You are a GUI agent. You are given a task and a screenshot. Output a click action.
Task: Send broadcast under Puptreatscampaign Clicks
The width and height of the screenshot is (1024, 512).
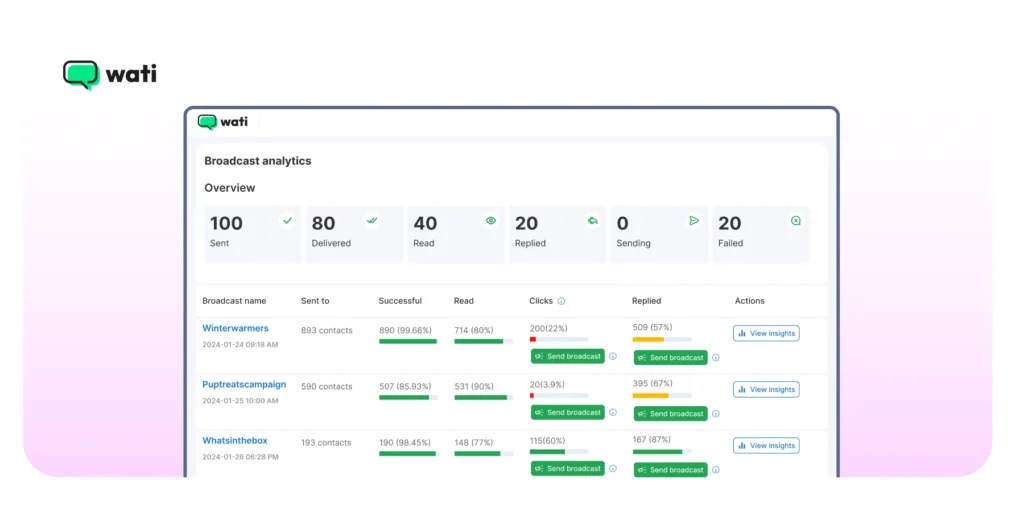click(x=568, y=413)
